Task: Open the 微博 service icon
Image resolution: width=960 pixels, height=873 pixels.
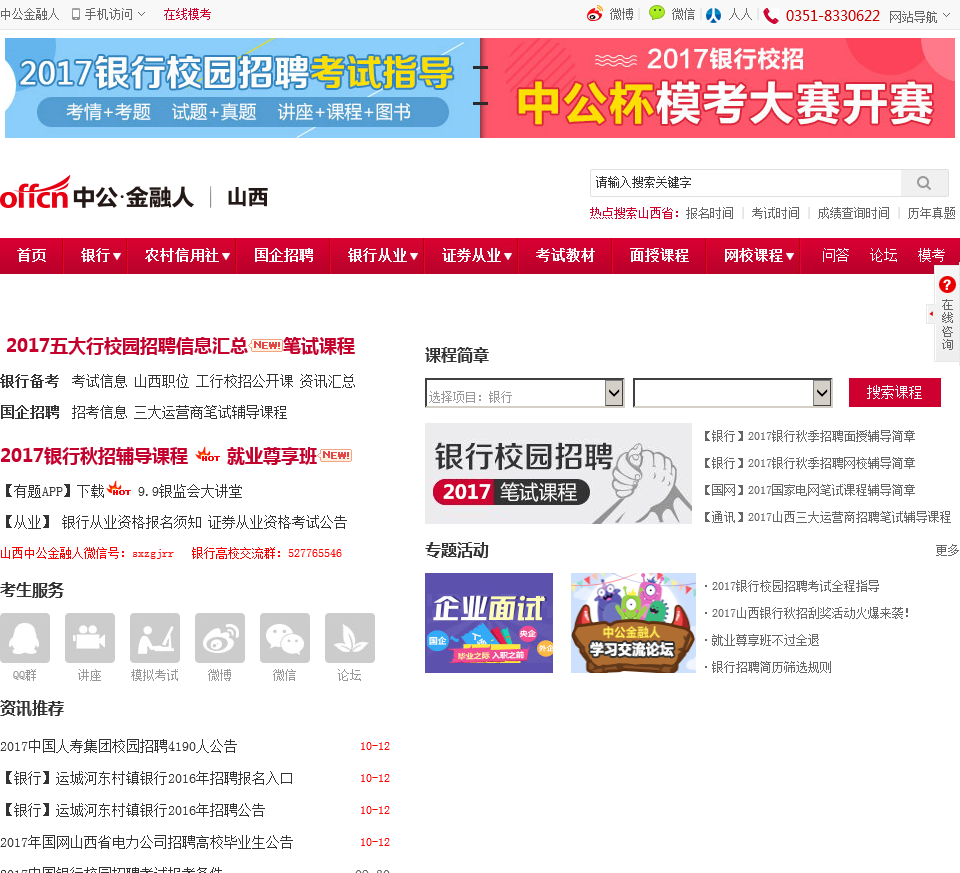Action: (220, 638)
